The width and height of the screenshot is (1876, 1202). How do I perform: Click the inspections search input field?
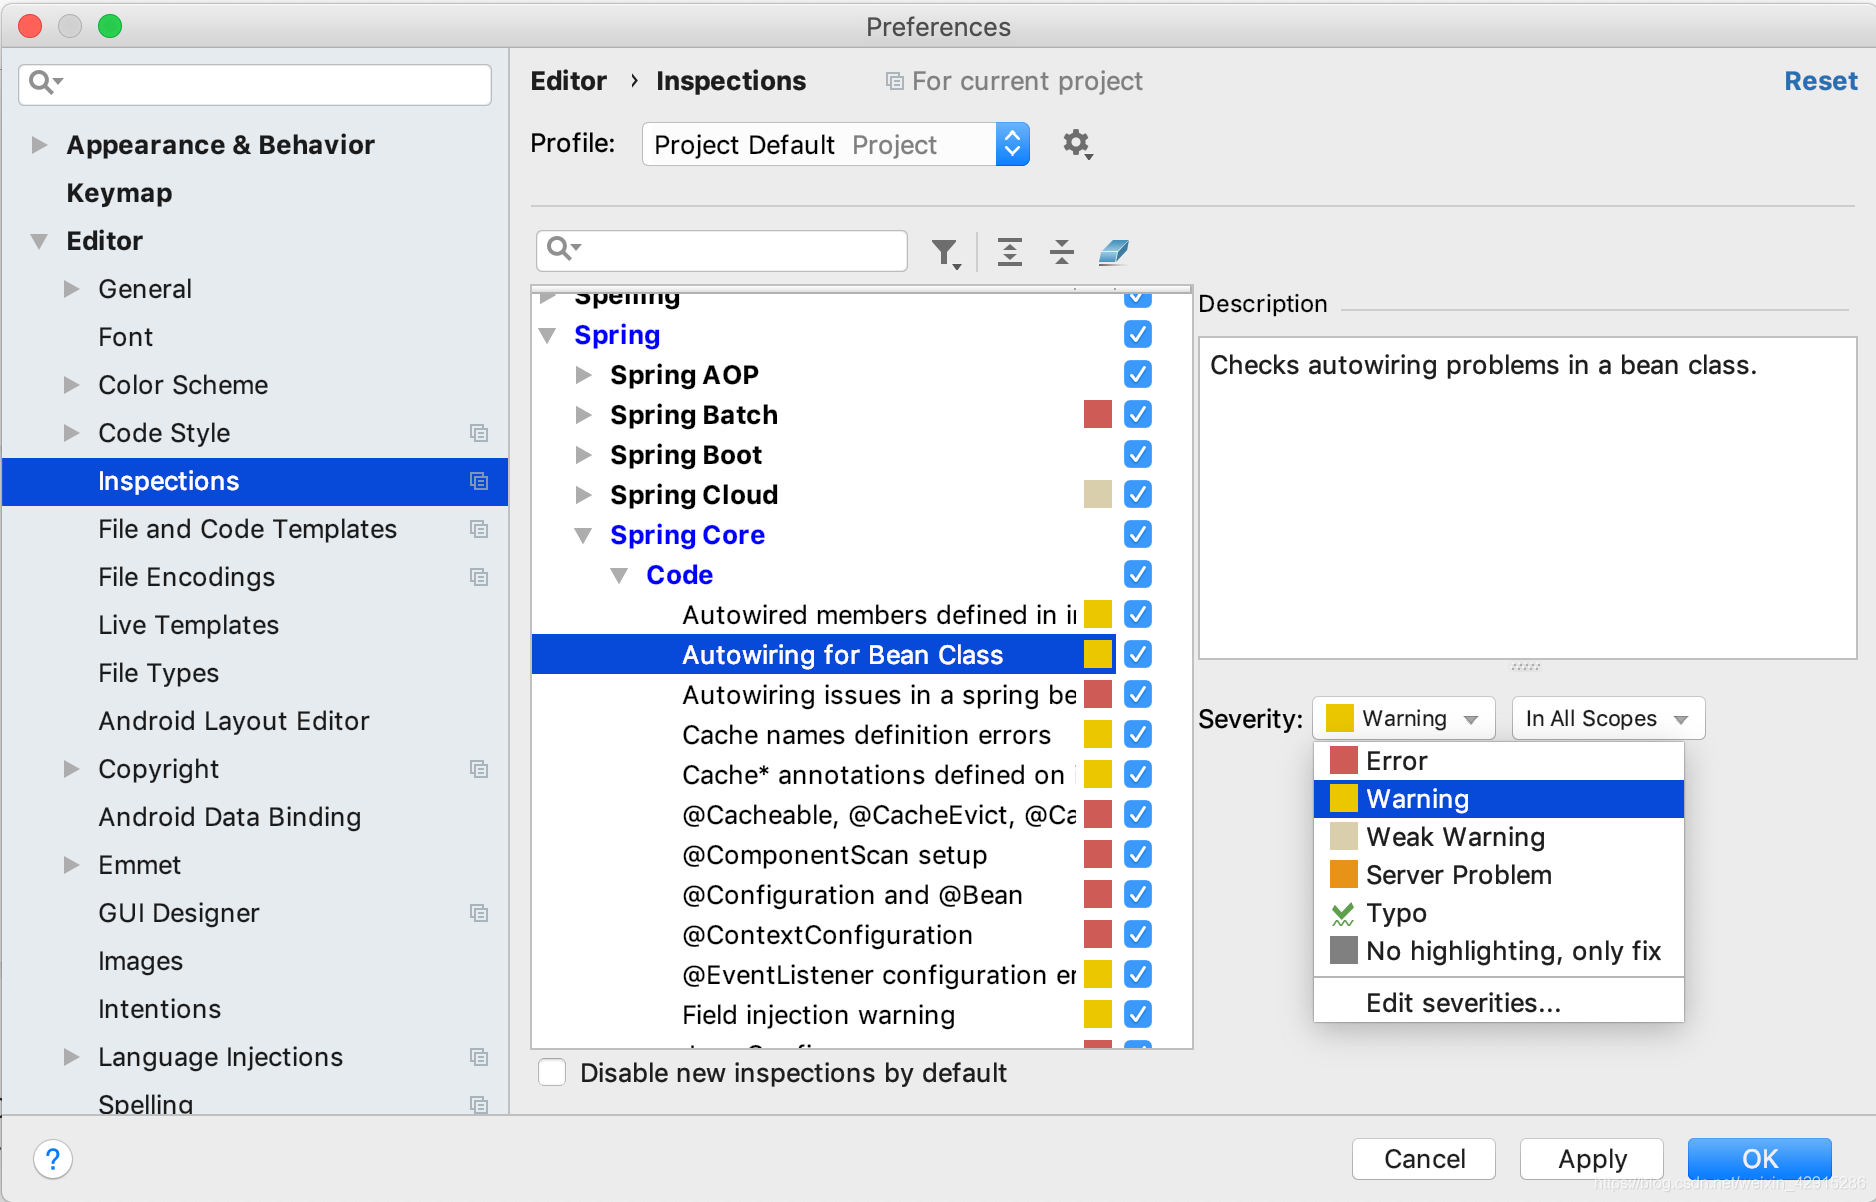(x=722, y=250)
